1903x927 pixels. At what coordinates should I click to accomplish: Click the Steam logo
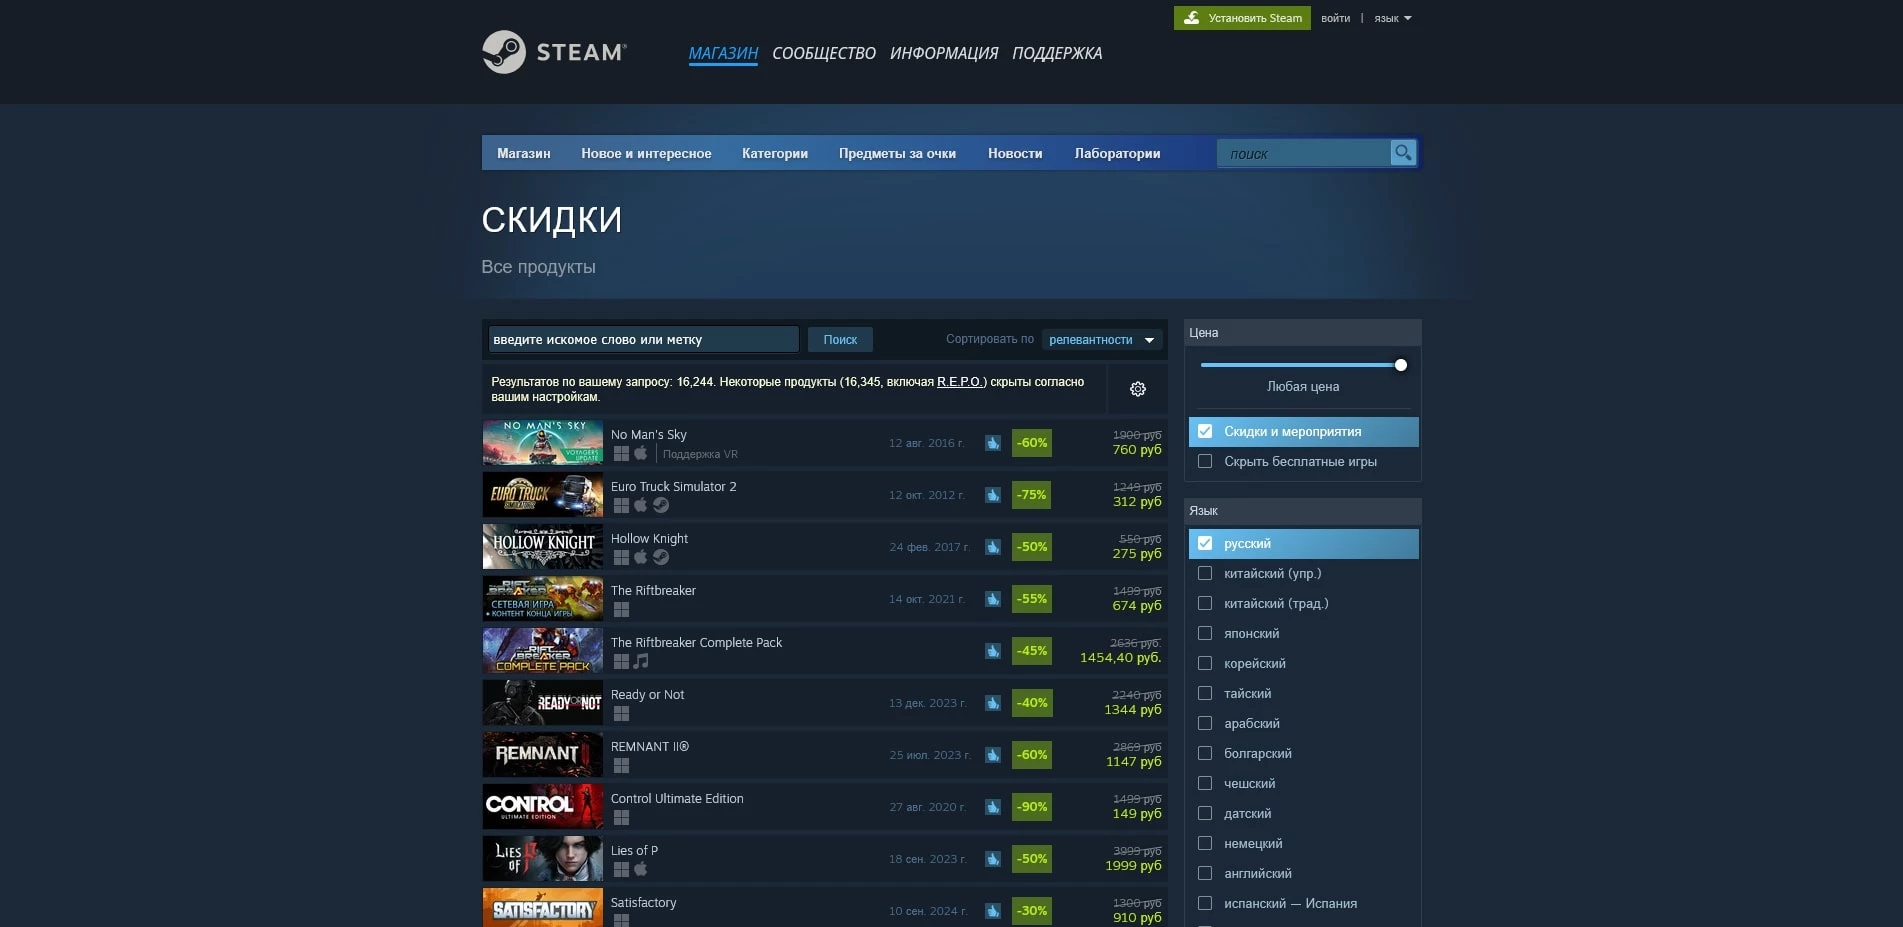tap(554, 52)
